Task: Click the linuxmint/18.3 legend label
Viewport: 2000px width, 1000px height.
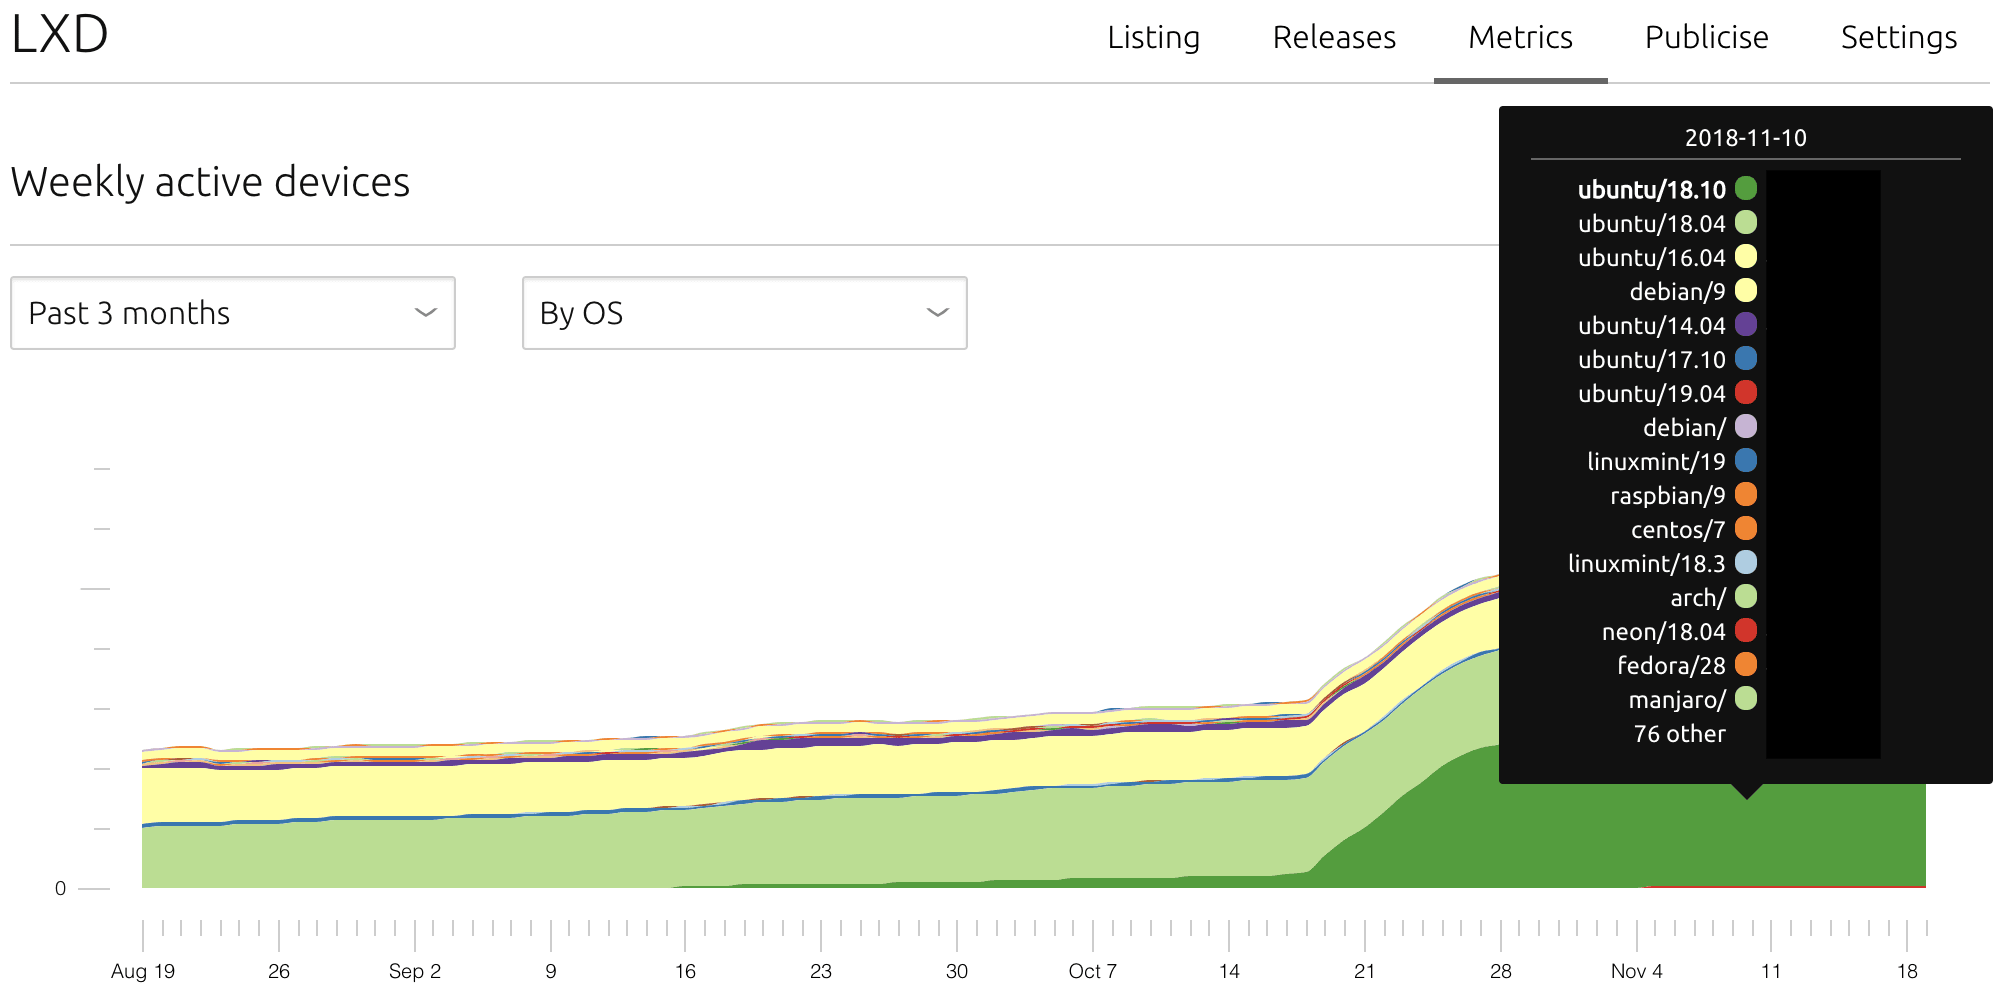Action: tap(1647, 564)
